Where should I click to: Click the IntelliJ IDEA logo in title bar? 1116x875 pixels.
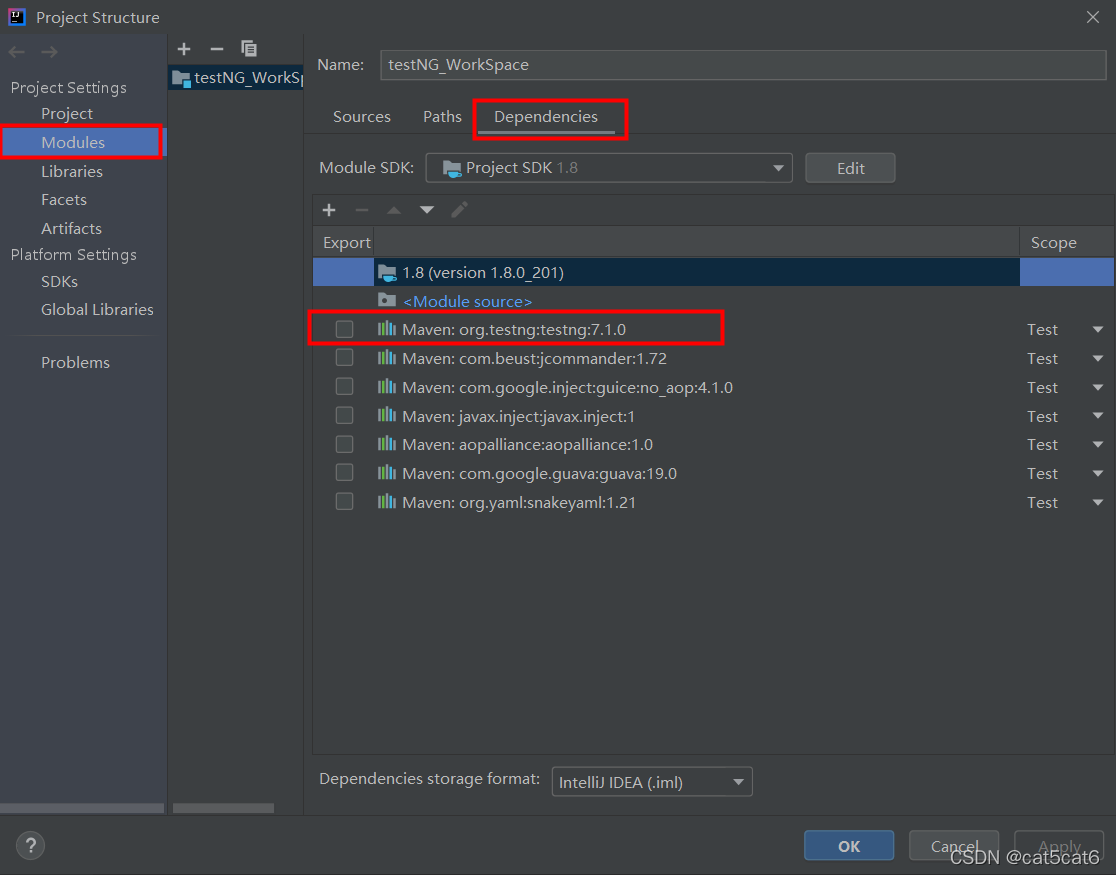coord(17,16)
